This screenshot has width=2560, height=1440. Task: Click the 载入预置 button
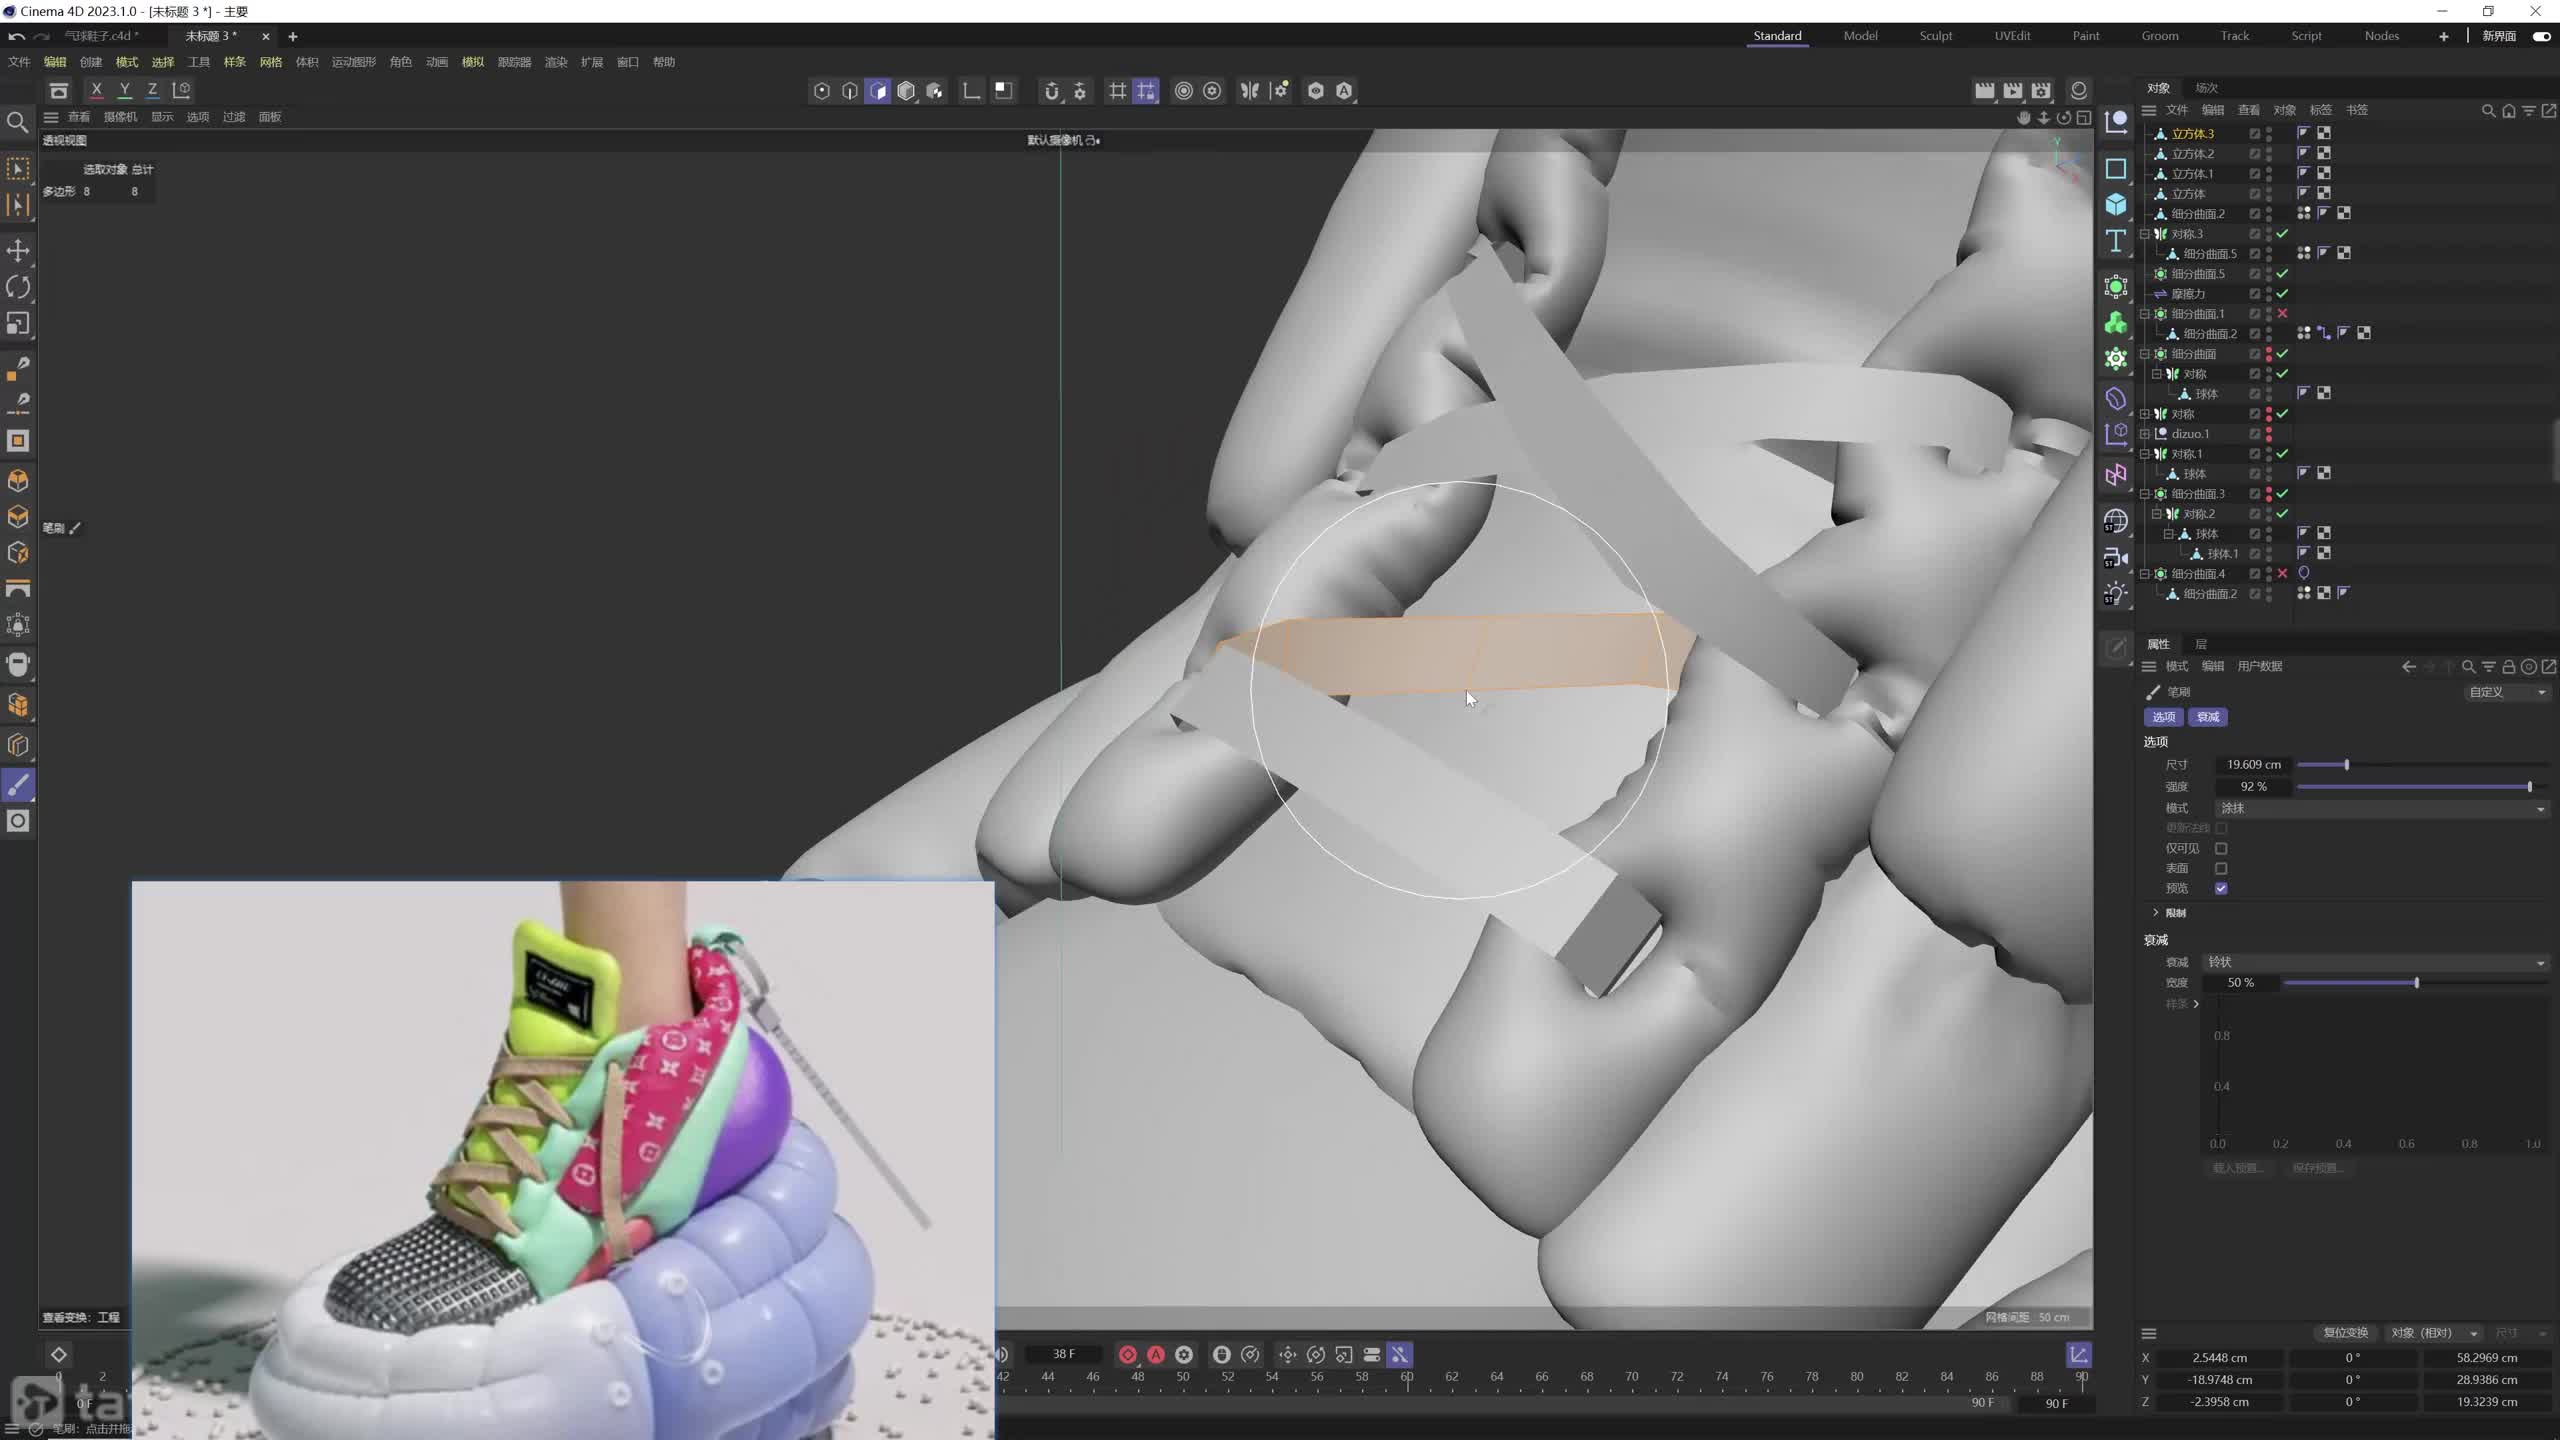pos(2237,1168)
